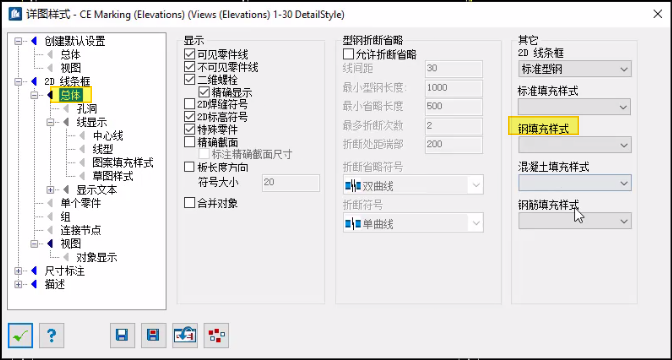
Task: Toggle the 二维螺栓 checkbox
Action: click(x=189, y=80)
